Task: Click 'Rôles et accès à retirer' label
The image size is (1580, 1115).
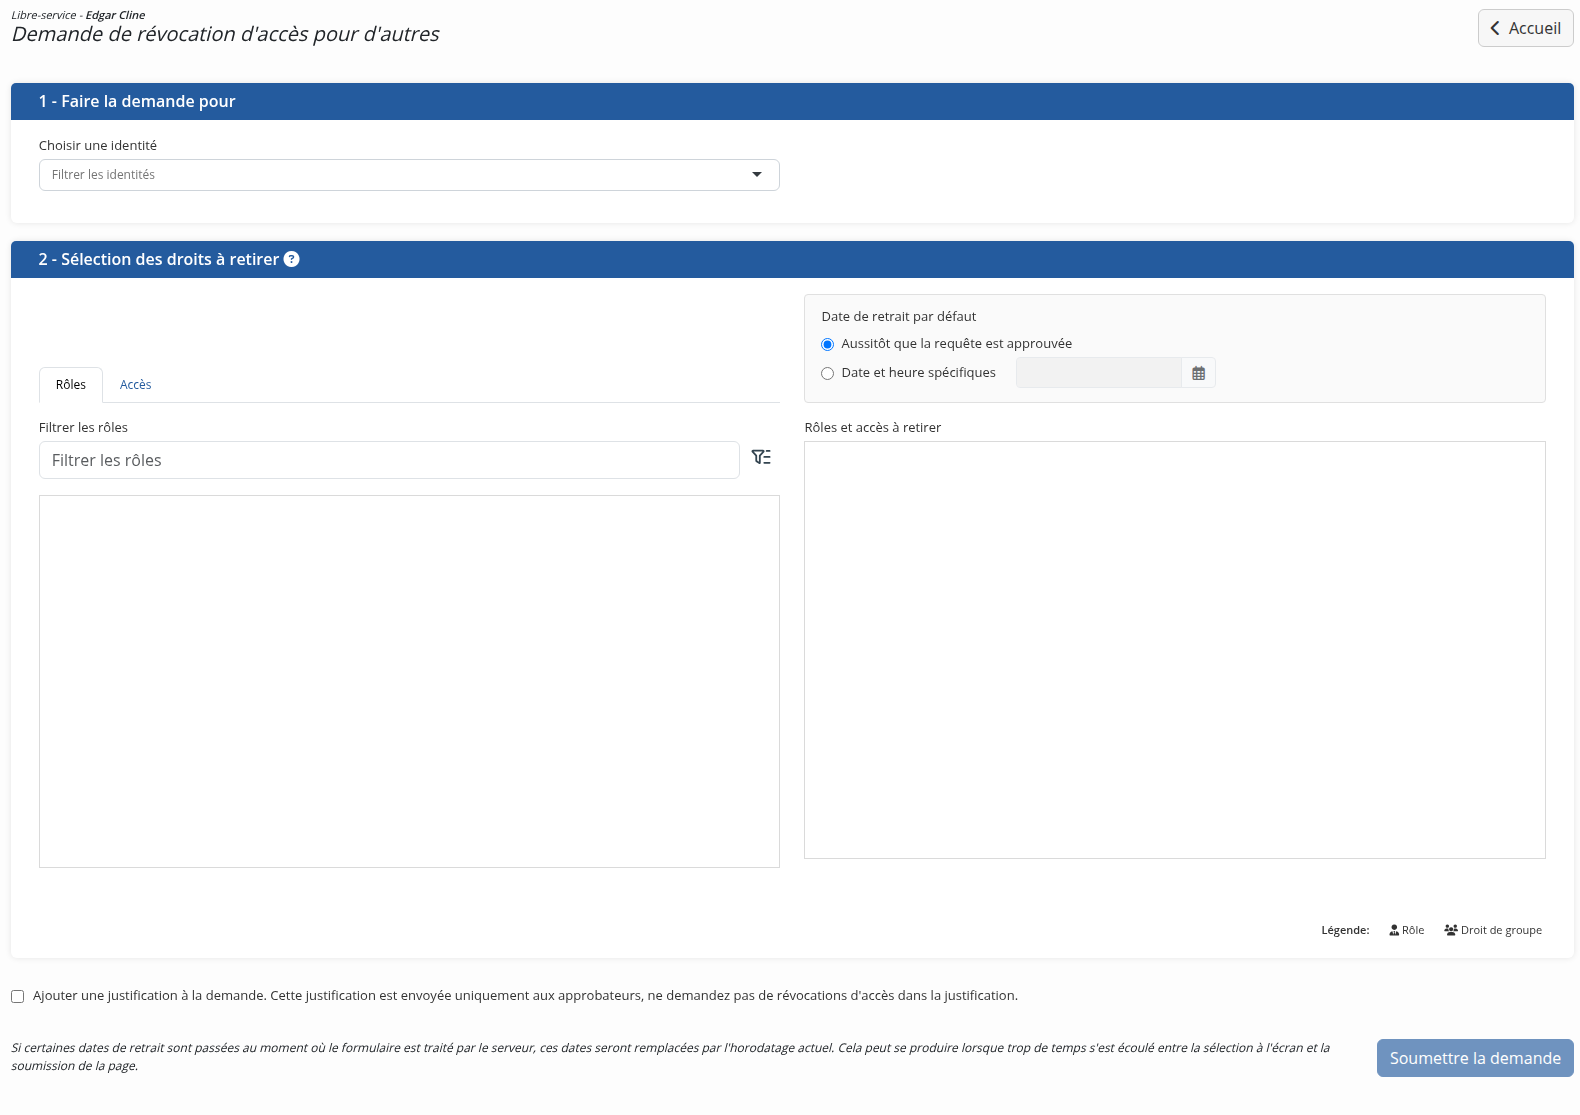Action: [872, 428]
